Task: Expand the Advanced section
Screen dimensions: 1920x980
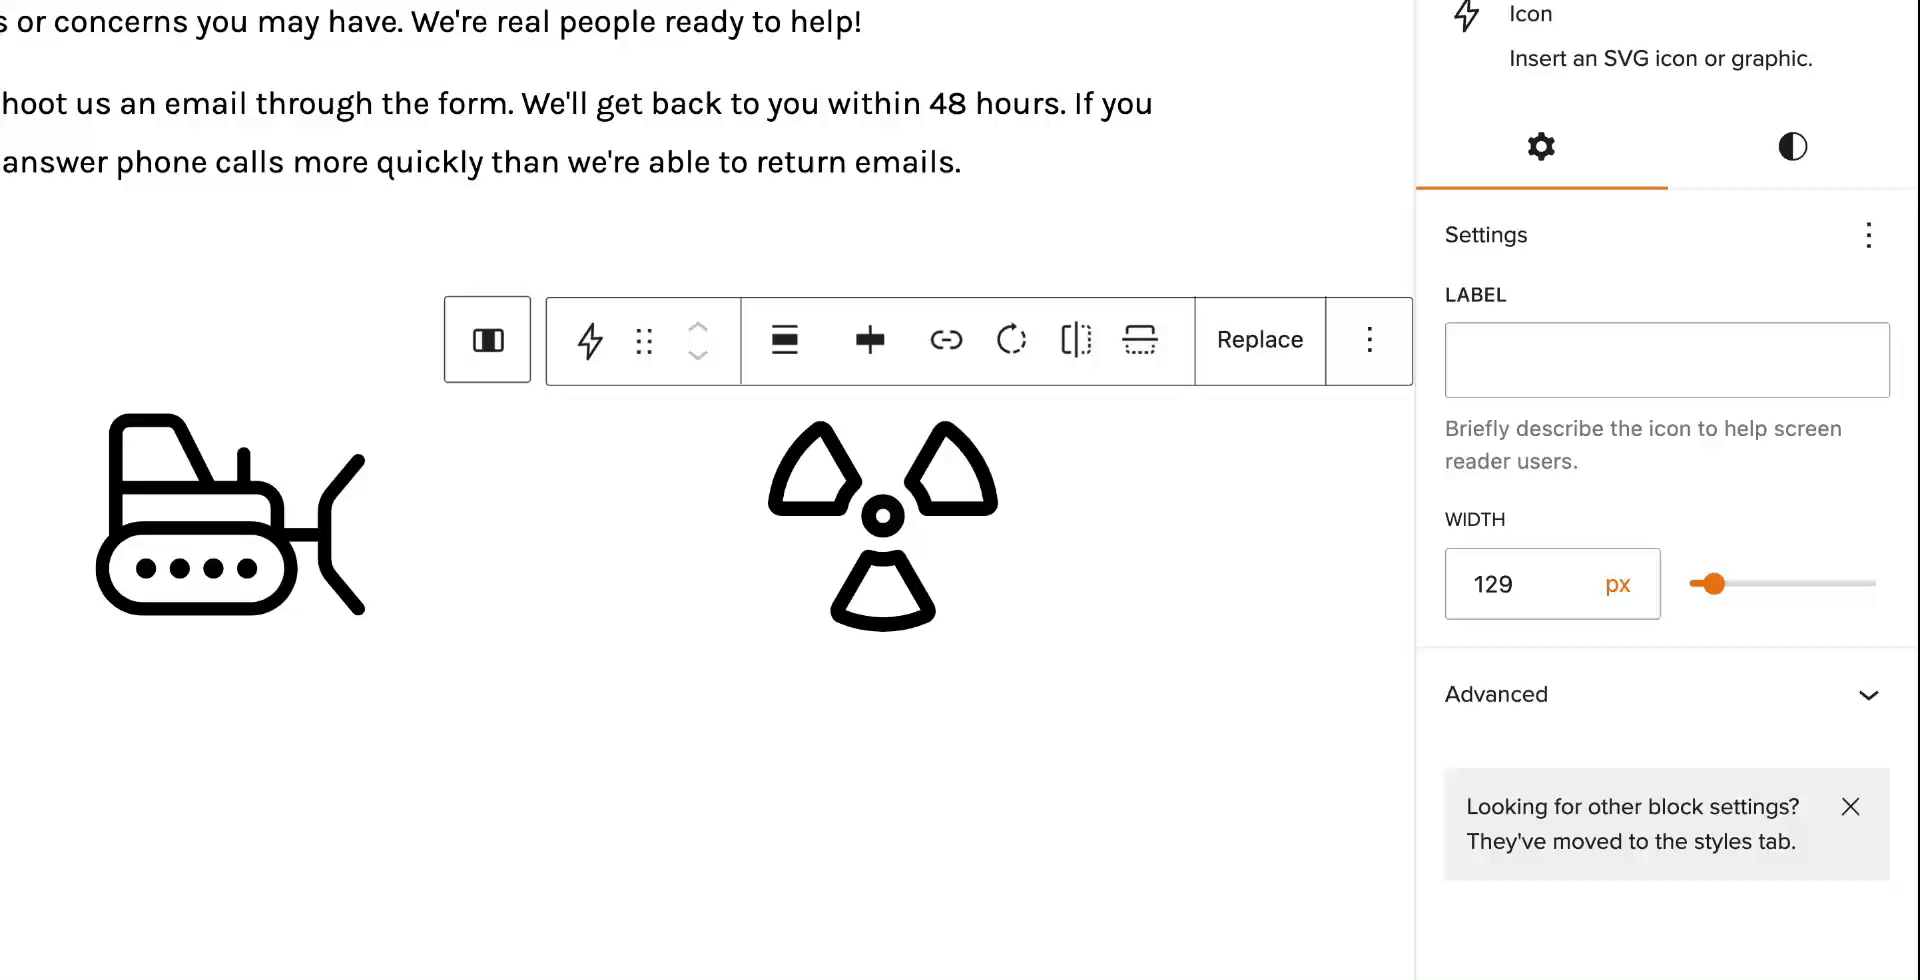Action: coord(1667,694)
